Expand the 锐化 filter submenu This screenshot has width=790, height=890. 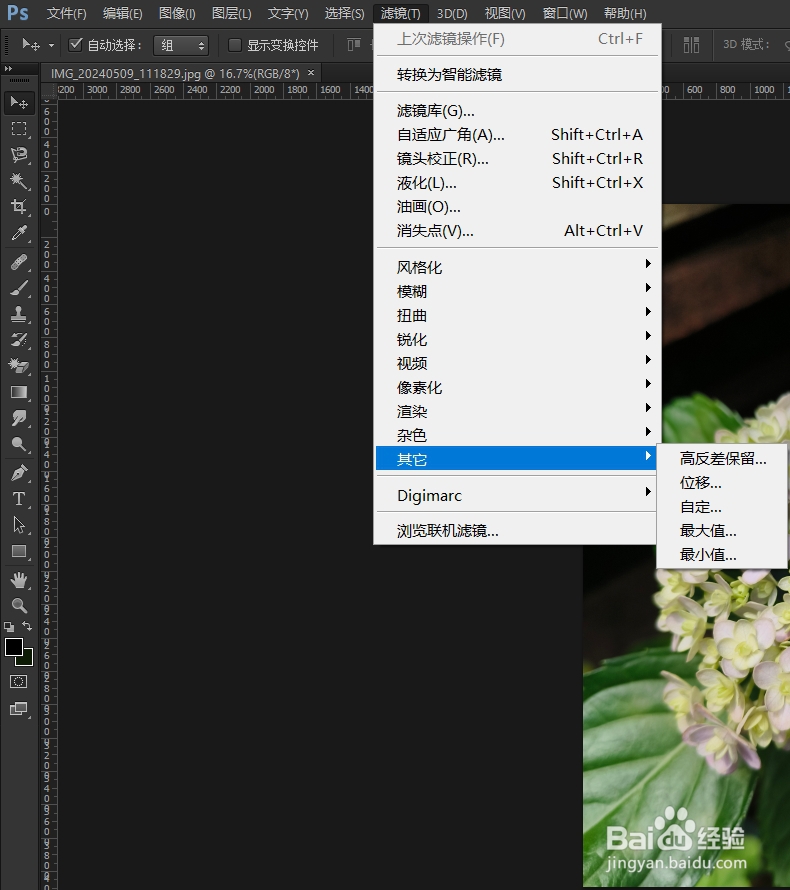click(x=517, y=339)
